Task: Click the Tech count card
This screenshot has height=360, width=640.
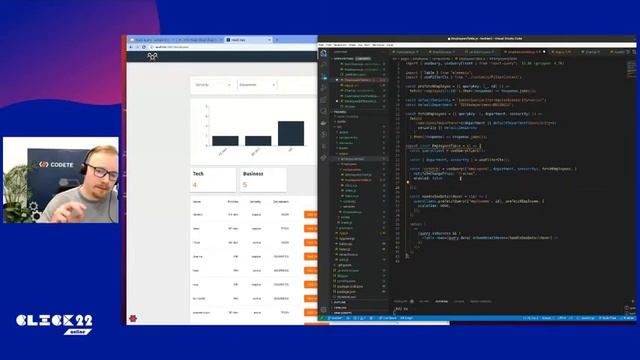Action: click(x=213, y=180)
